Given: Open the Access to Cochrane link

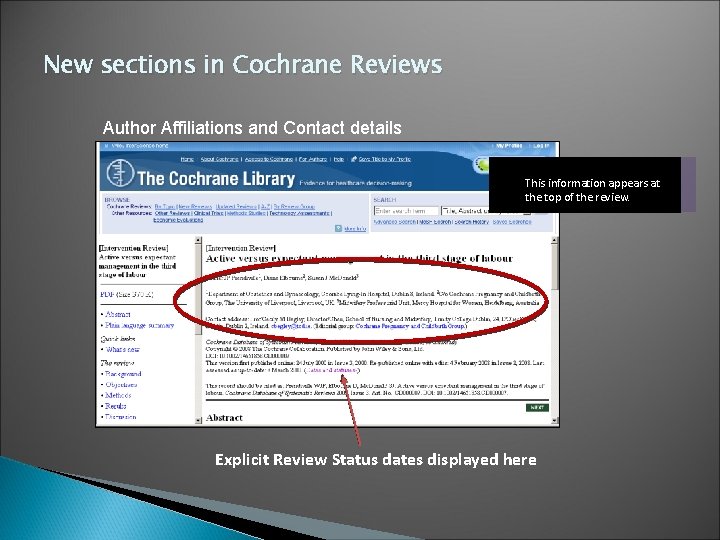Looking at the screenshot, I should point(269,159).
